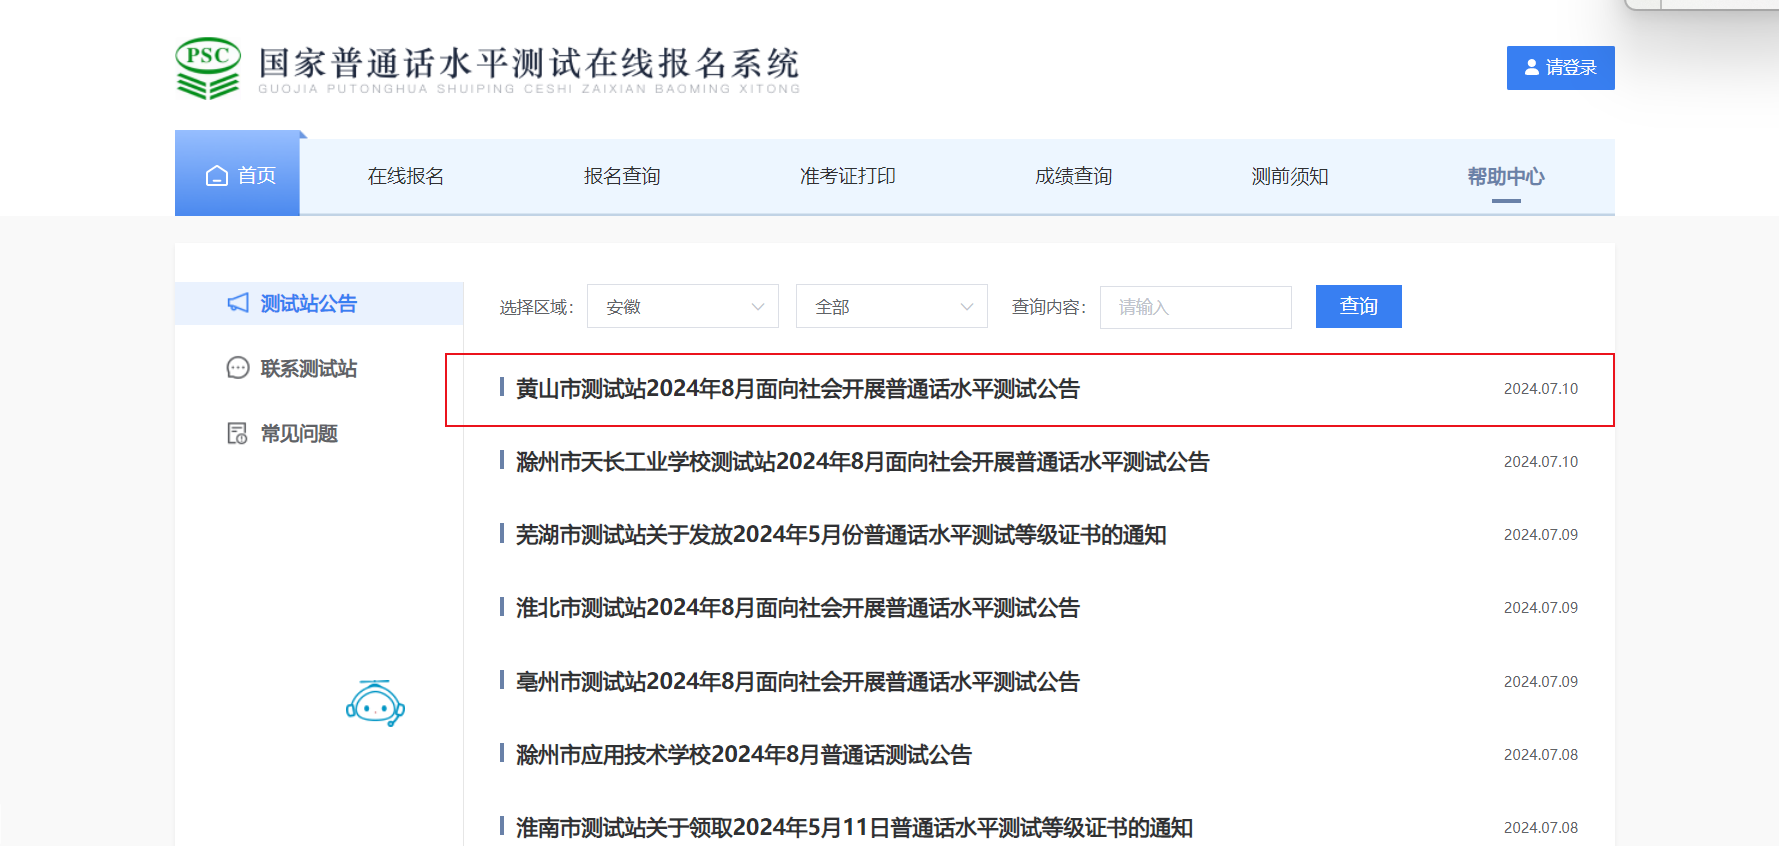Click the 查询内容 text input field
1779x846 pixels.
[1195, 307]
